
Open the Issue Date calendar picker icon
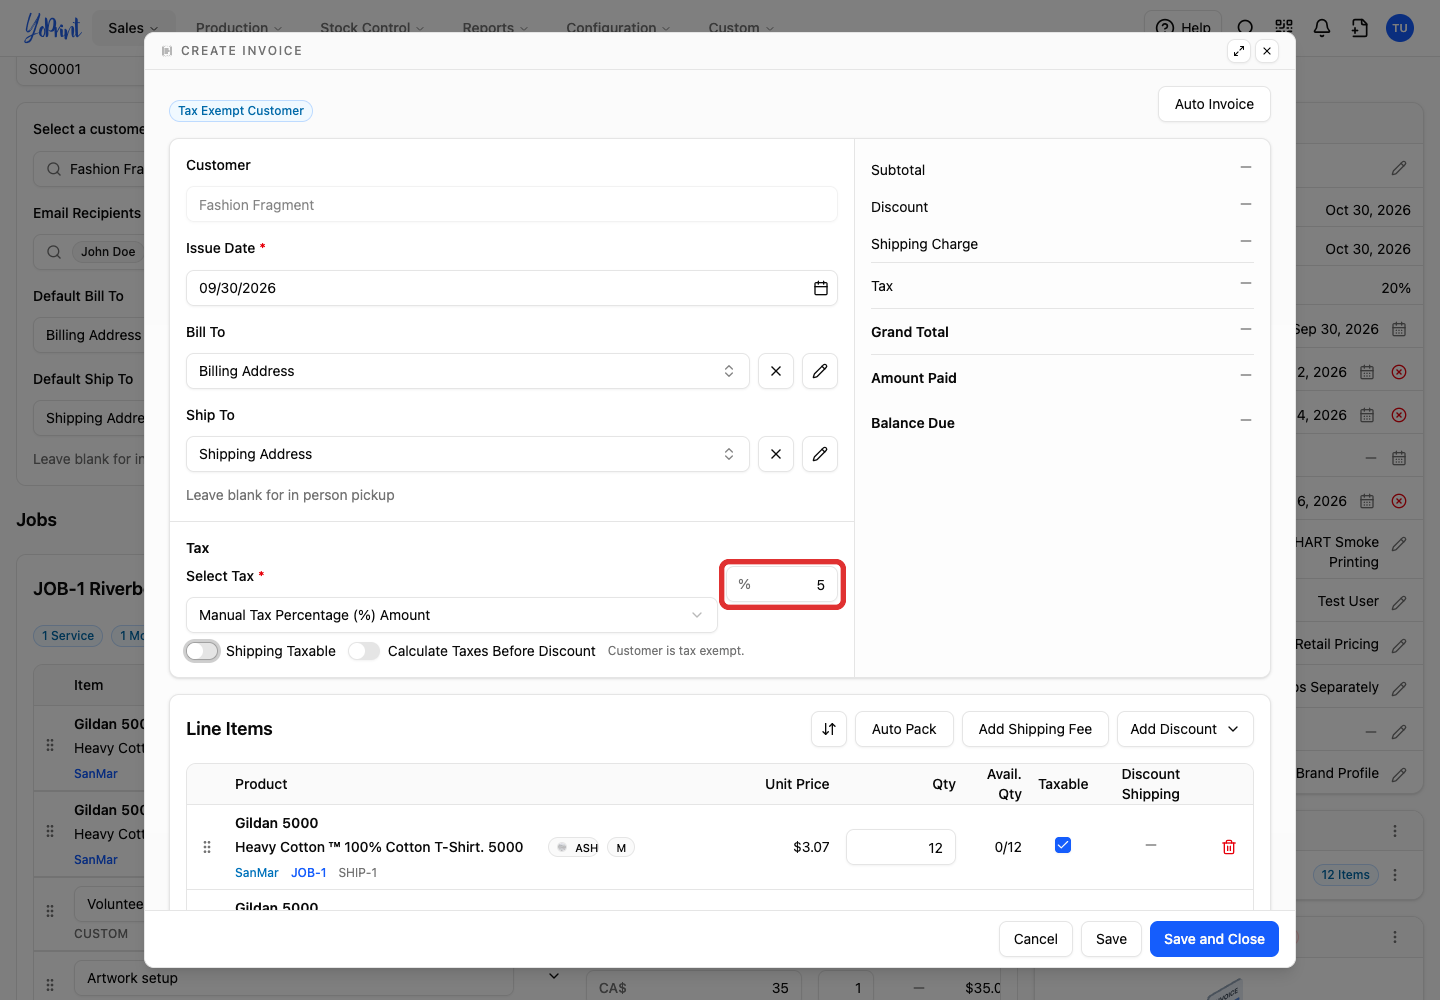(820, 288)
